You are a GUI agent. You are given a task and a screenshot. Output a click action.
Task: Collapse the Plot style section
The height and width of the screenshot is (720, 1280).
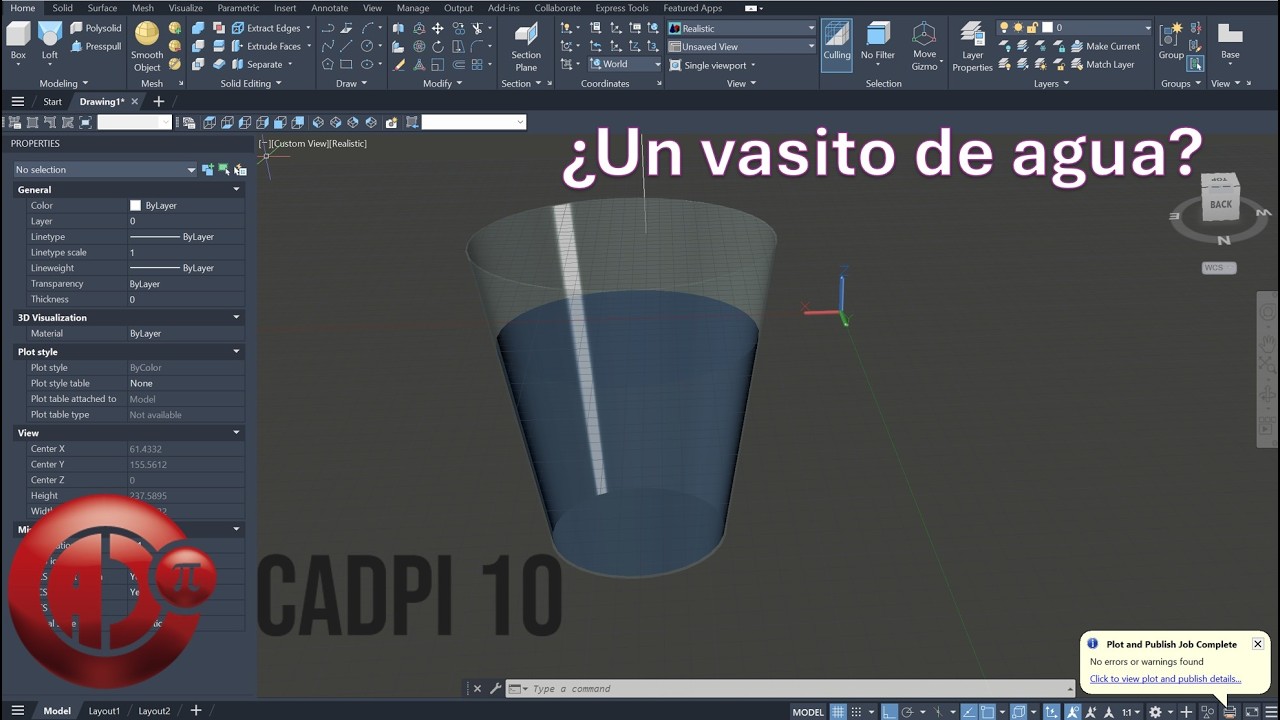click(237, 351)
